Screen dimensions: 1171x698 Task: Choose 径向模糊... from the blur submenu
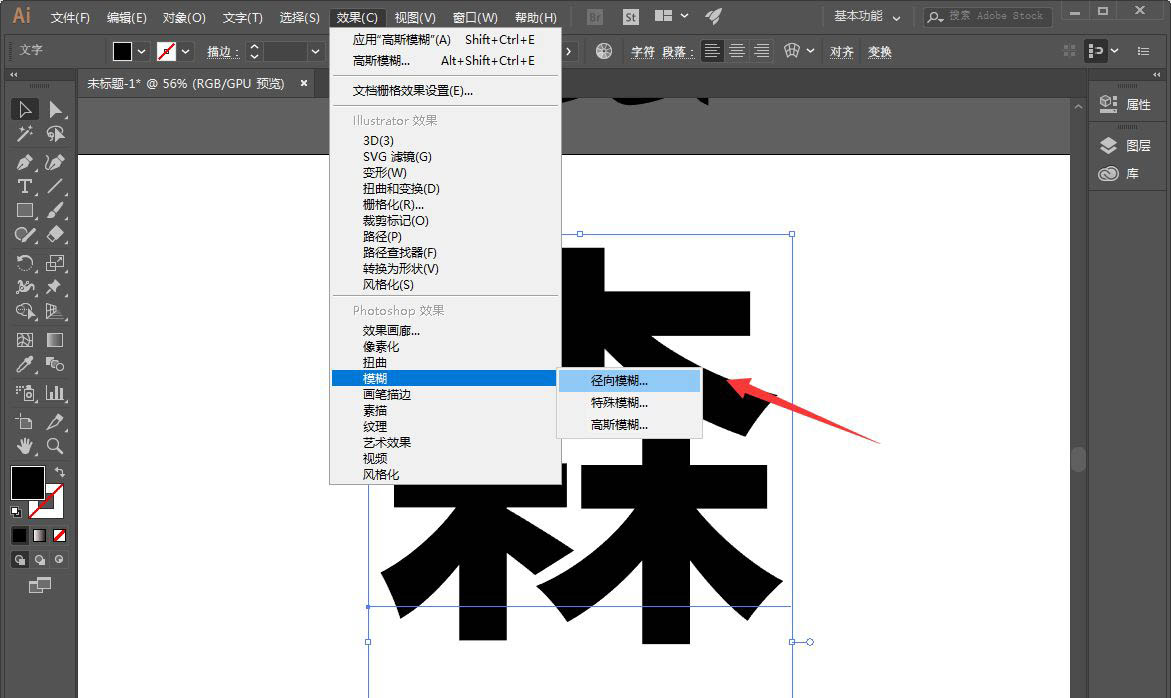click(630, 381)
